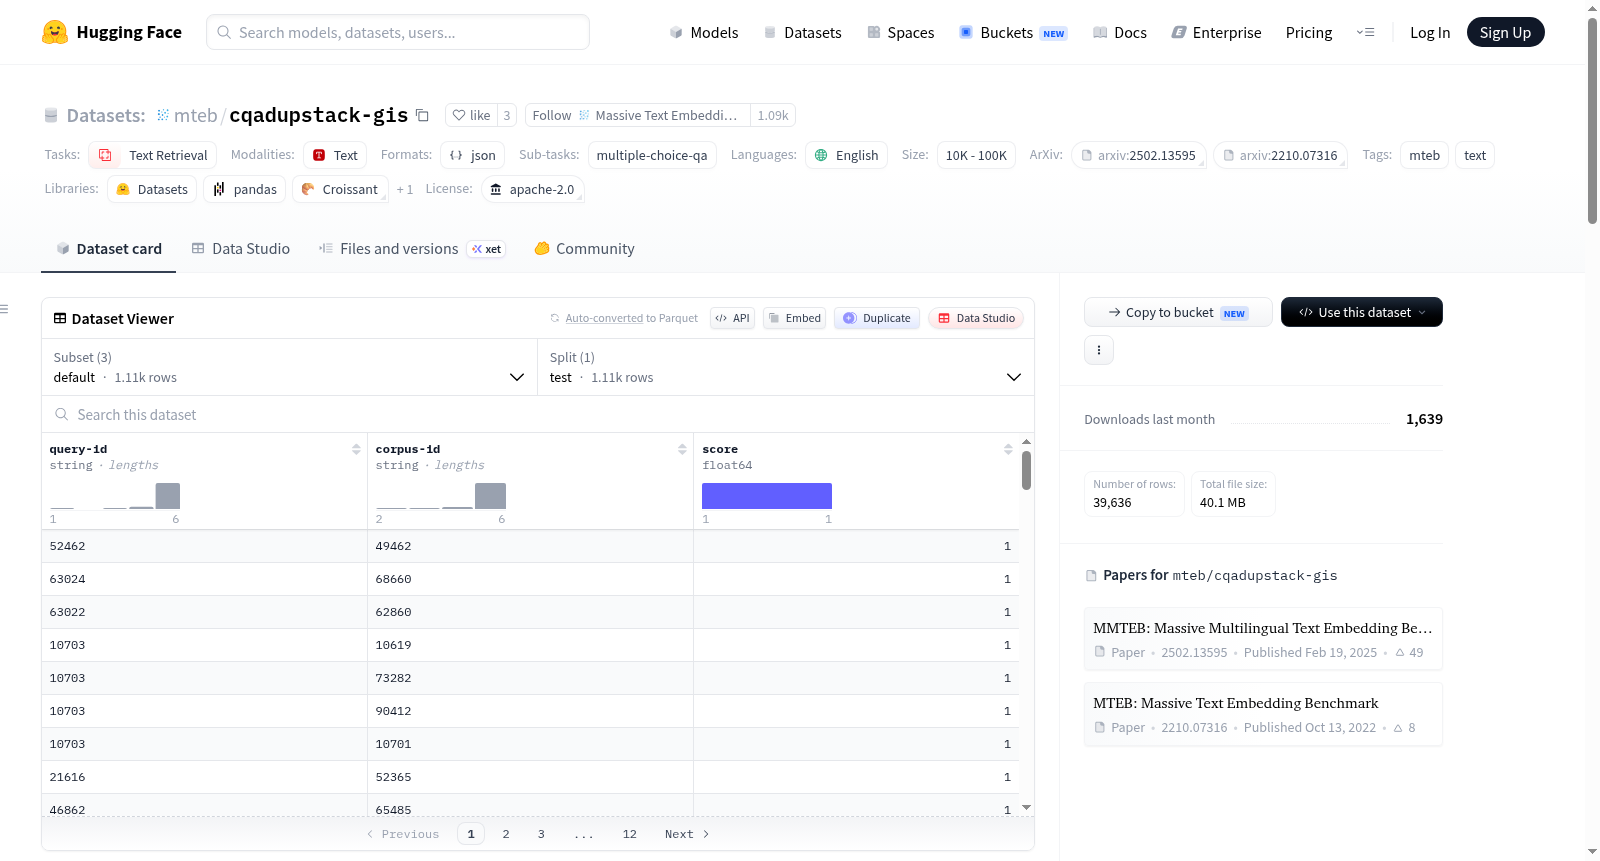The image size is (1600, 861).
Task: Open the more navigation menu icon
Action: coord(1365,32)
